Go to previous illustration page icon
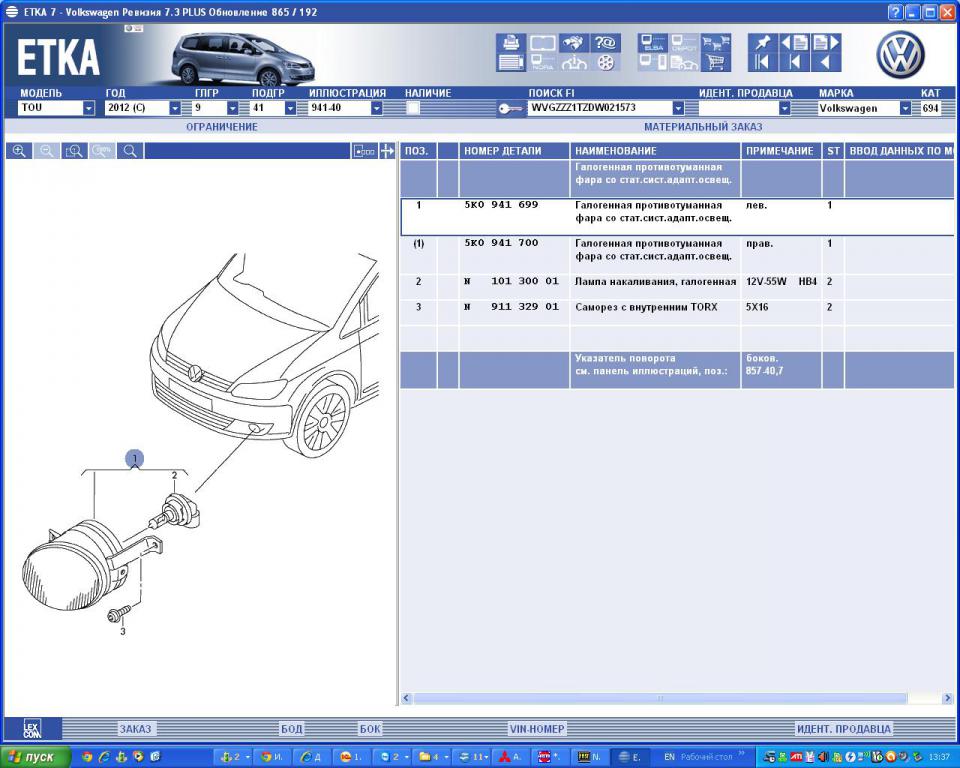The height and width of the screenshot is (768, 960). click(x=794, y=43)
